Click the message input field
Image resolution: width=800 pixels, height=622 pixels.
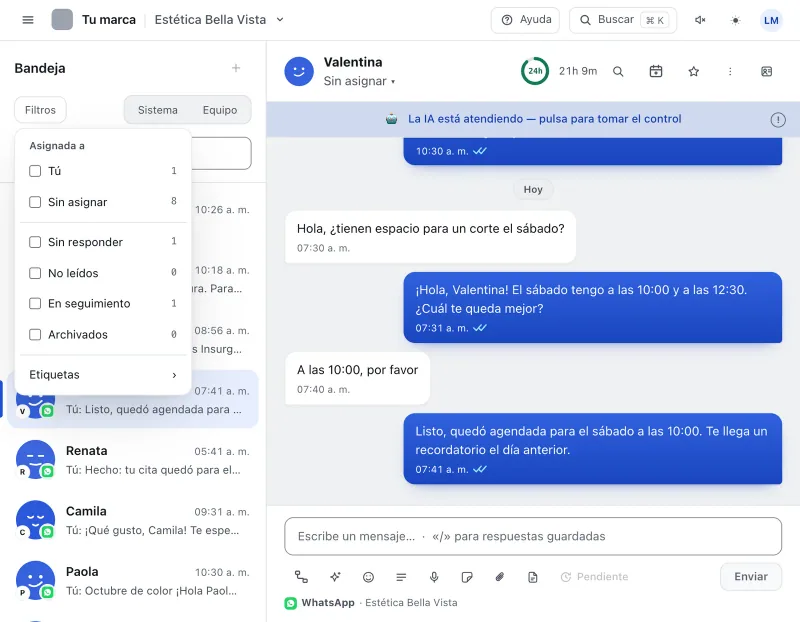click(533, 536)
